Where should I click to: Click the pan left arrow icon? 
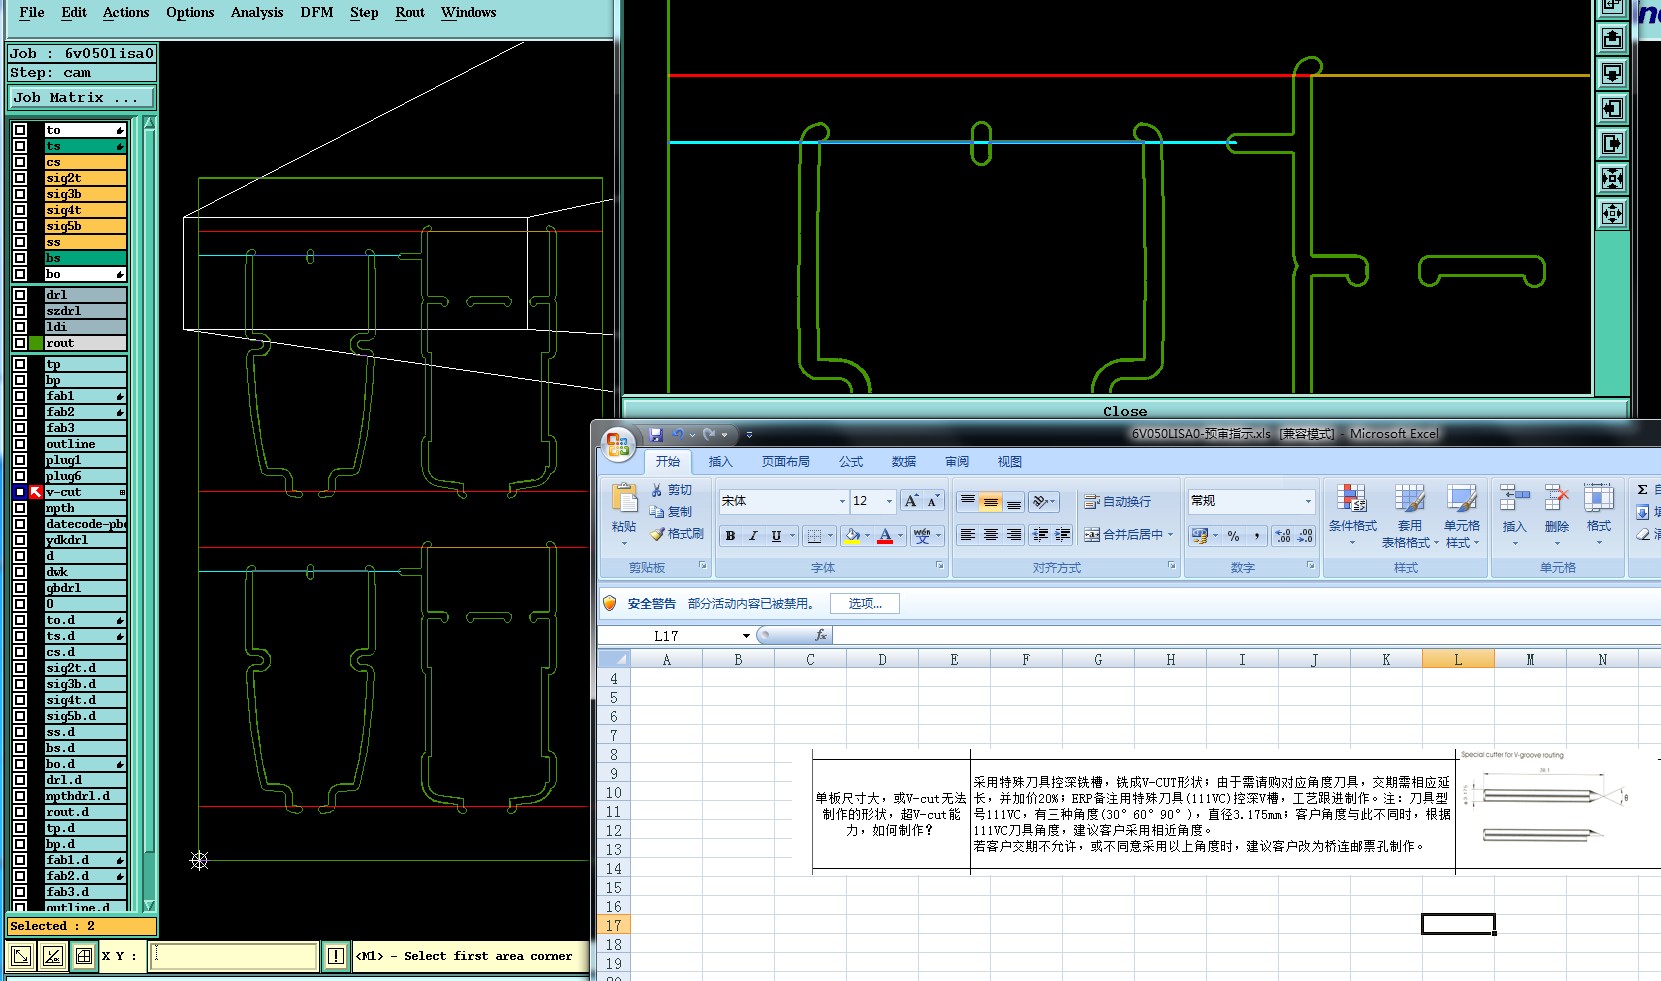1612,109
